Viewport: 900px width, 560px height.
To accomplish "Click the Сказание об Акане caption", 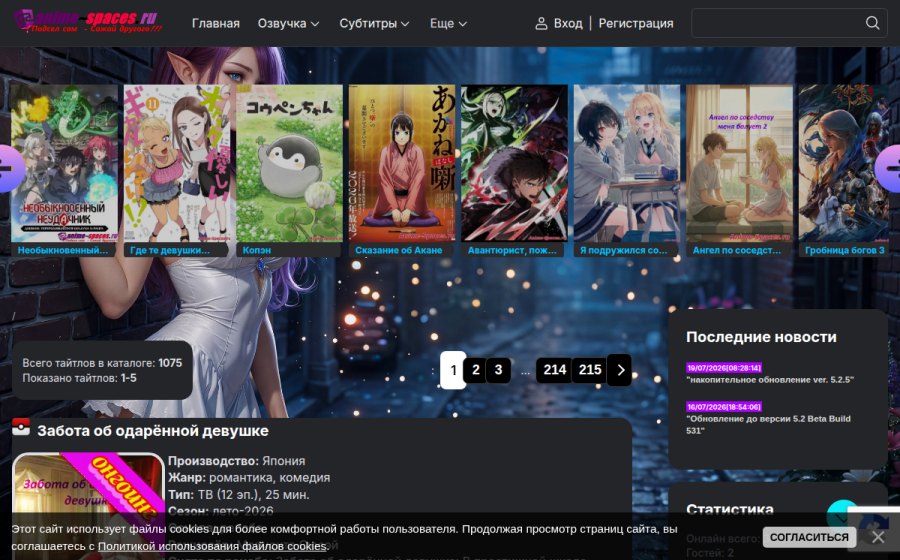I will pos(398,250).
